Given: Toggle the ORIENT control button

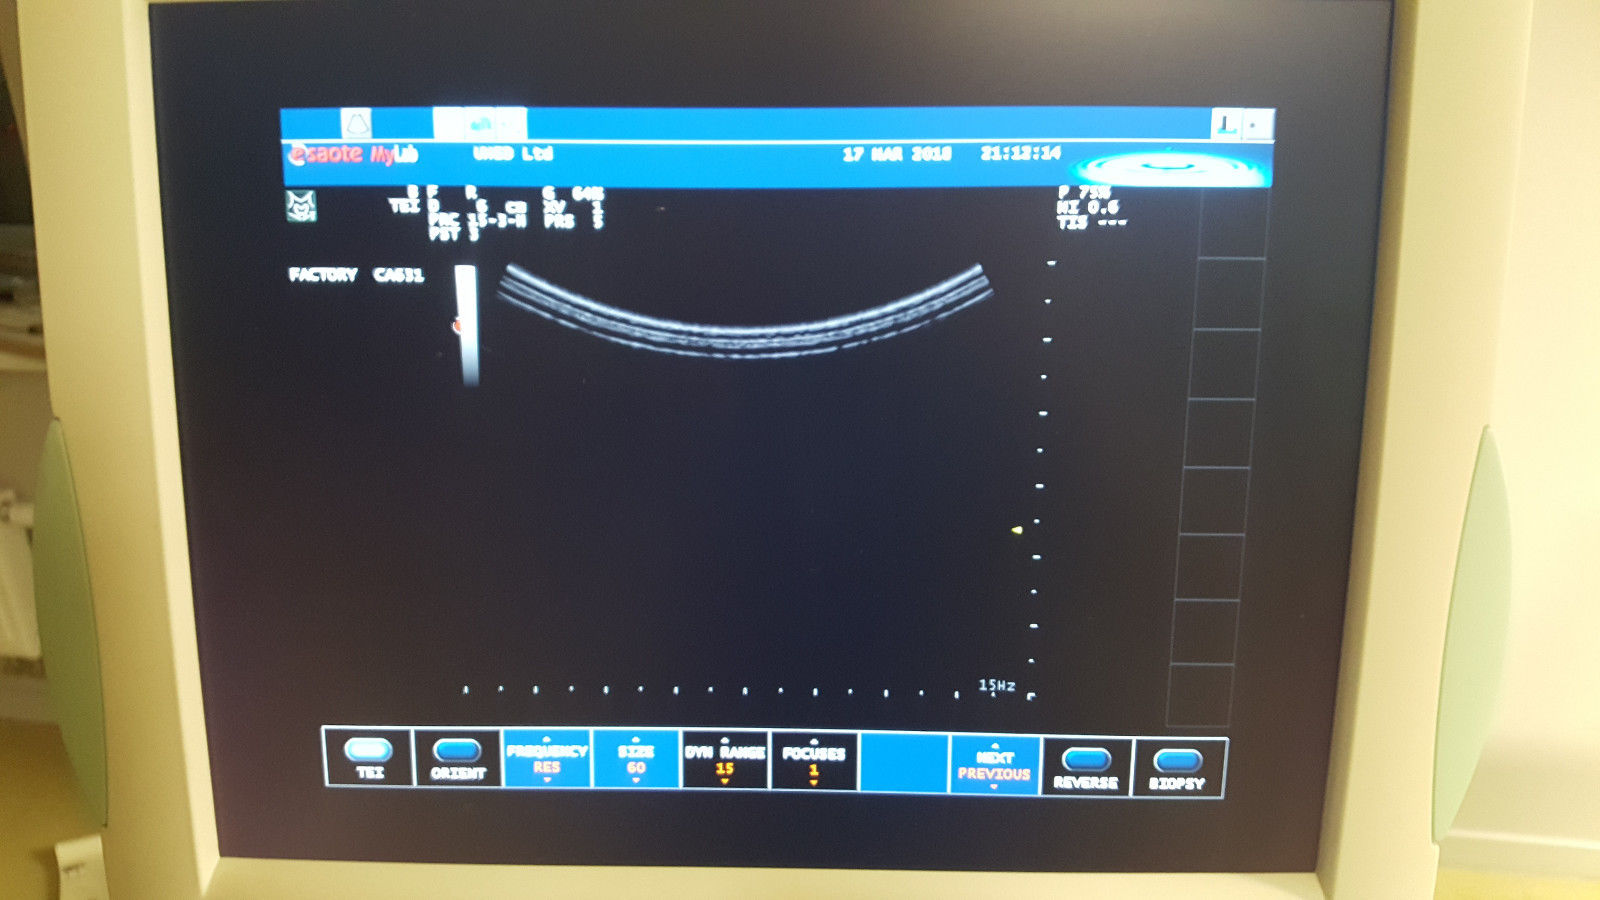Looking at the screenshot, I should pyautogui.click(x=458, y=752).
